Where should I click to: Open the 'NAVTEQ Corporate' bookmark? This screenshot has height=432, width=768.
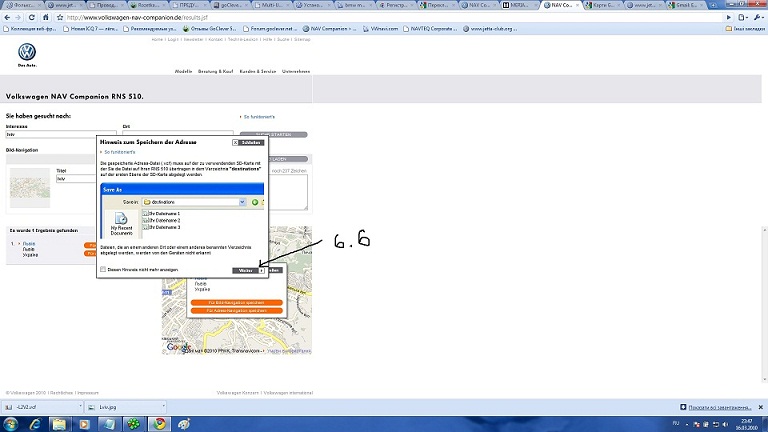[430, 29]
